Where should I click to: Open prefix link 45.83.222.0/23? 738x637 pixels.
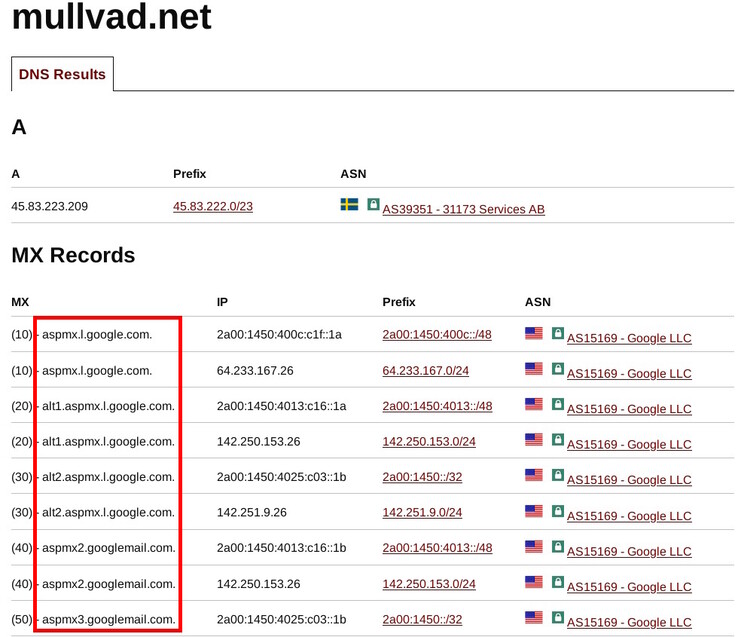(213, 206)
